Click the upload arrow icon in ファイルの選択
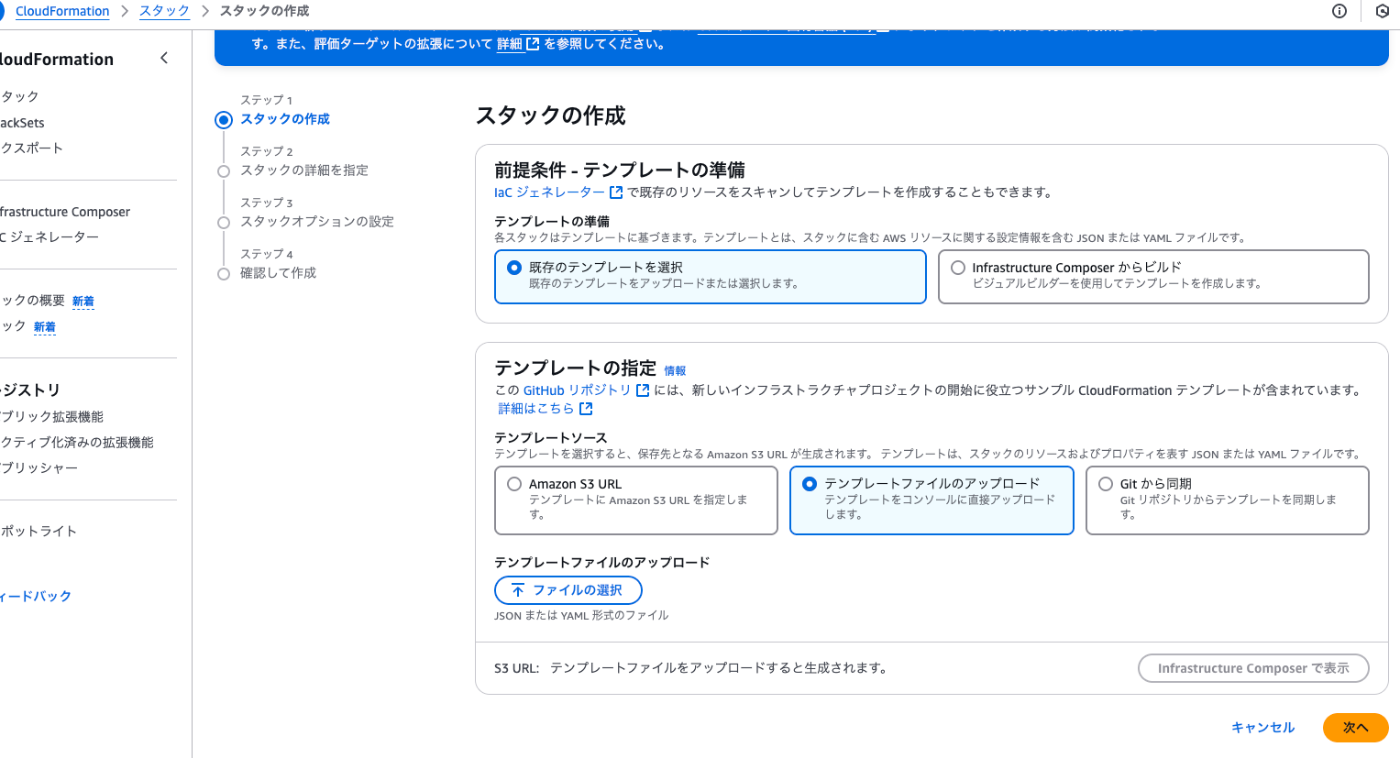Image resolution: width=1400 pixels, height=758 pixels. (x=518, y=590)
